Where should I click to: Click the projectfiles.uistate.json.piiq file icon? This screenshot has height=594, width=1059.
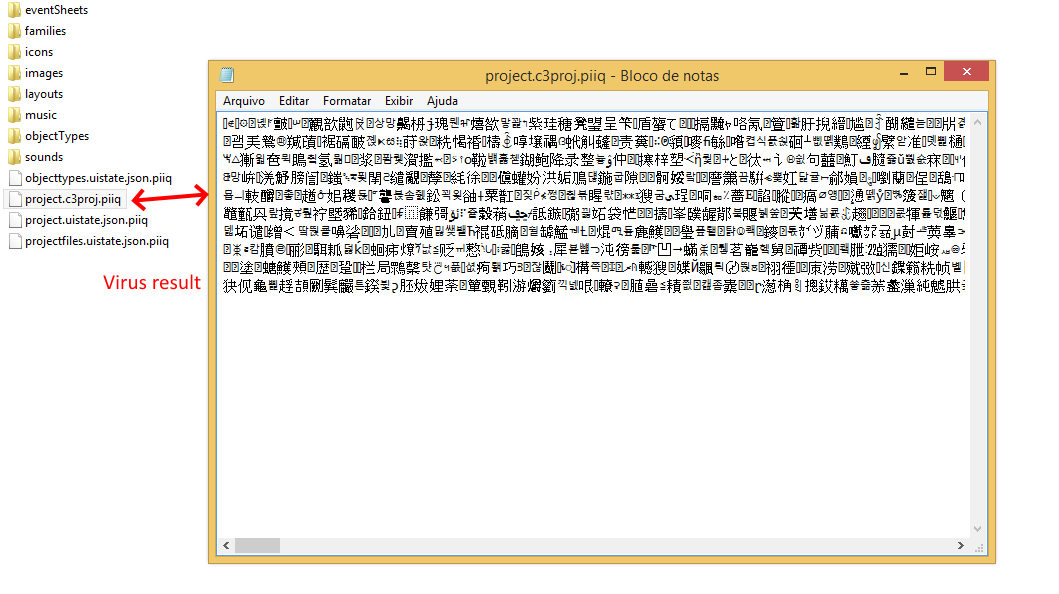pyautogui.click(x=15, y=241)
